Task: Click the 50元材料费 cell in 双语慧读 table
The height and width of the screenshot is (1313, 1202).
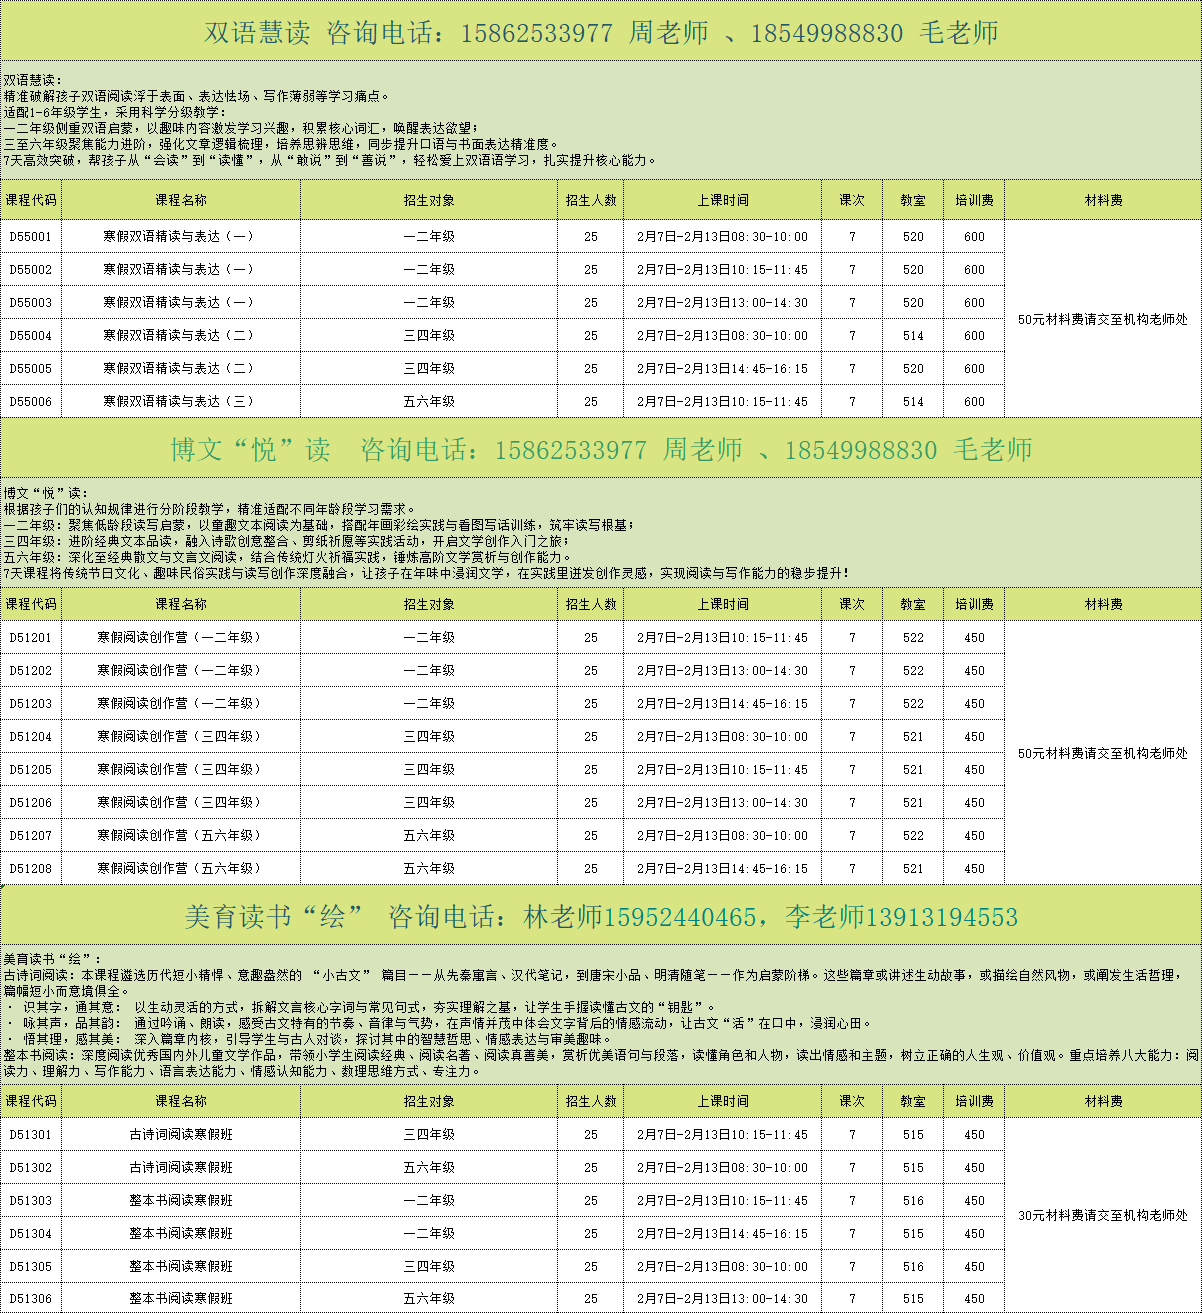Action: pos(1102,319)
